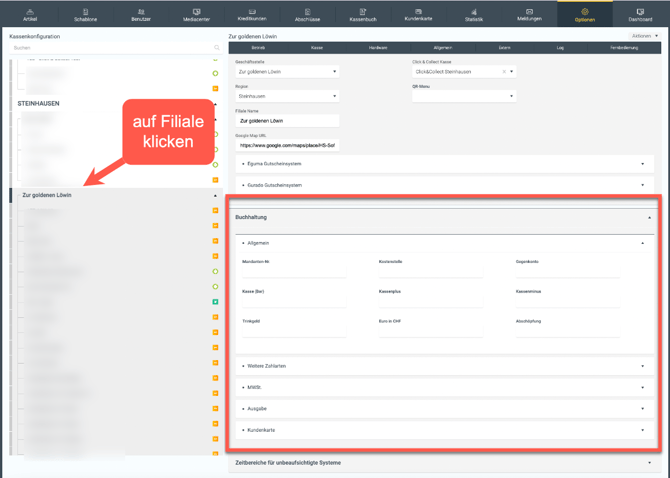Open the Aktionen button menu
This screenshot has width=670, height=478.
coord(645,36)
